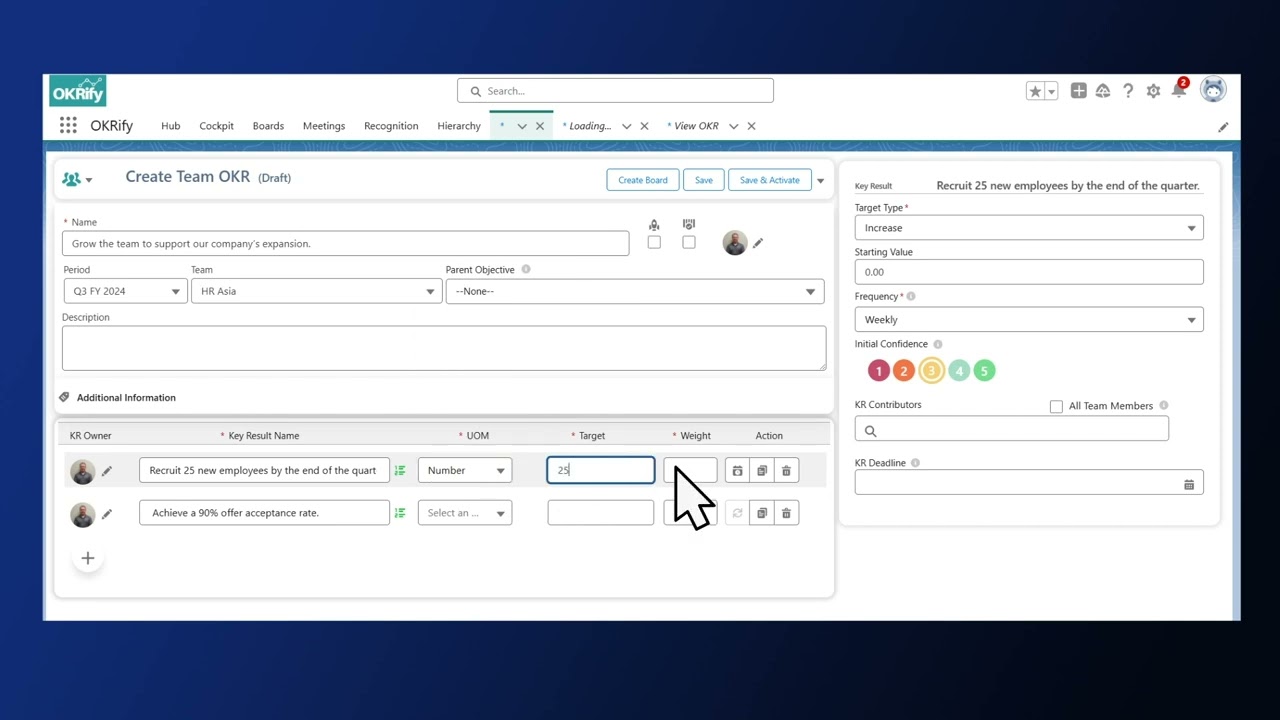Switch to the View OKR tab
This screenshot has width=1280, height=720.
(696, 126)
